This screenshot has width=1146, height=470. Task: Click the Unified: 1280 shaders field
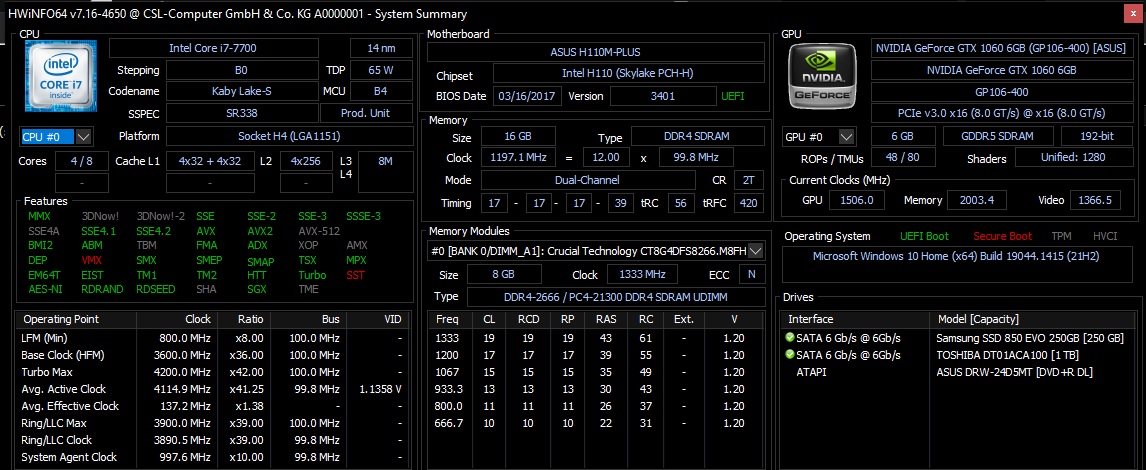(1074, 157)
